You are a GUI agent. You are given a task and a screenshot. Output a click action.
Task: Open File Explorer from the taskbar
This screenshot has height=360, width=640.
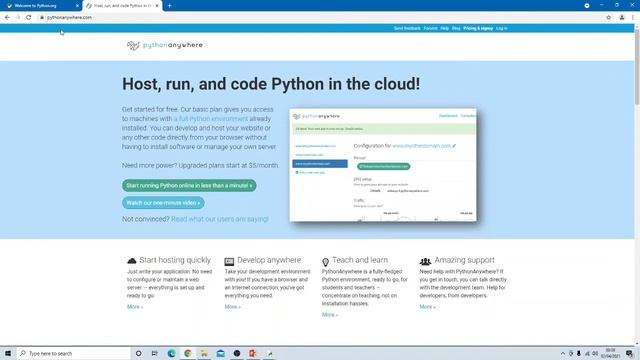(x=204, y=353)
